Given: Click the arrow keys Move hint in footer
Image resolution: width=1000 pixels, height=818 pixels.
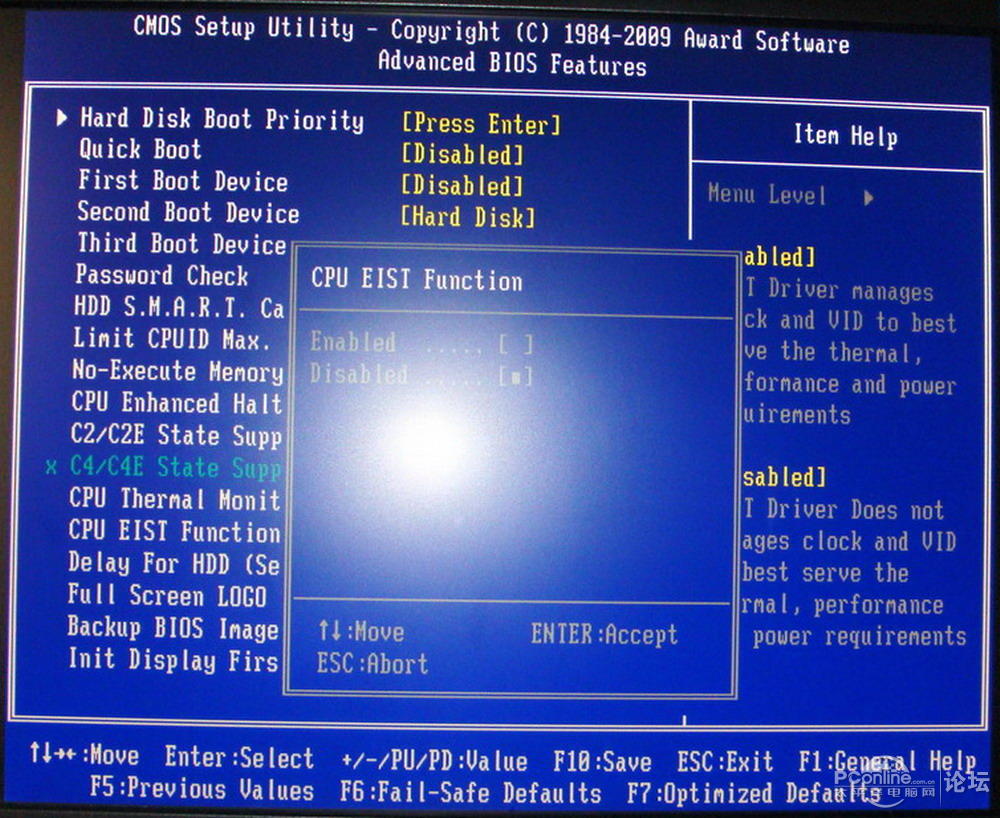Looking at the screenshot, I should [x=84, y=756].
